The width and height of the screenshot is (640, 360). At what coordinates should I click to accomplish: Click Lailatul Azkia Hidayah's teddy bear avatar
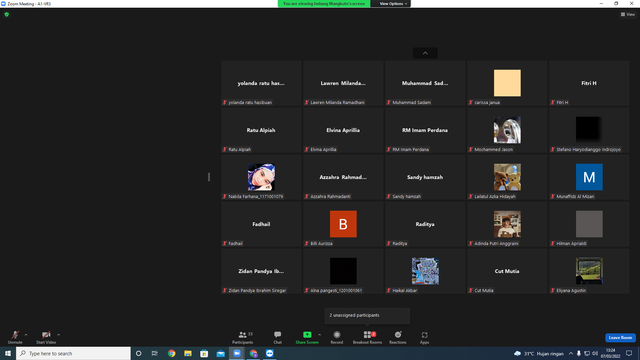[x=507, y=177]
